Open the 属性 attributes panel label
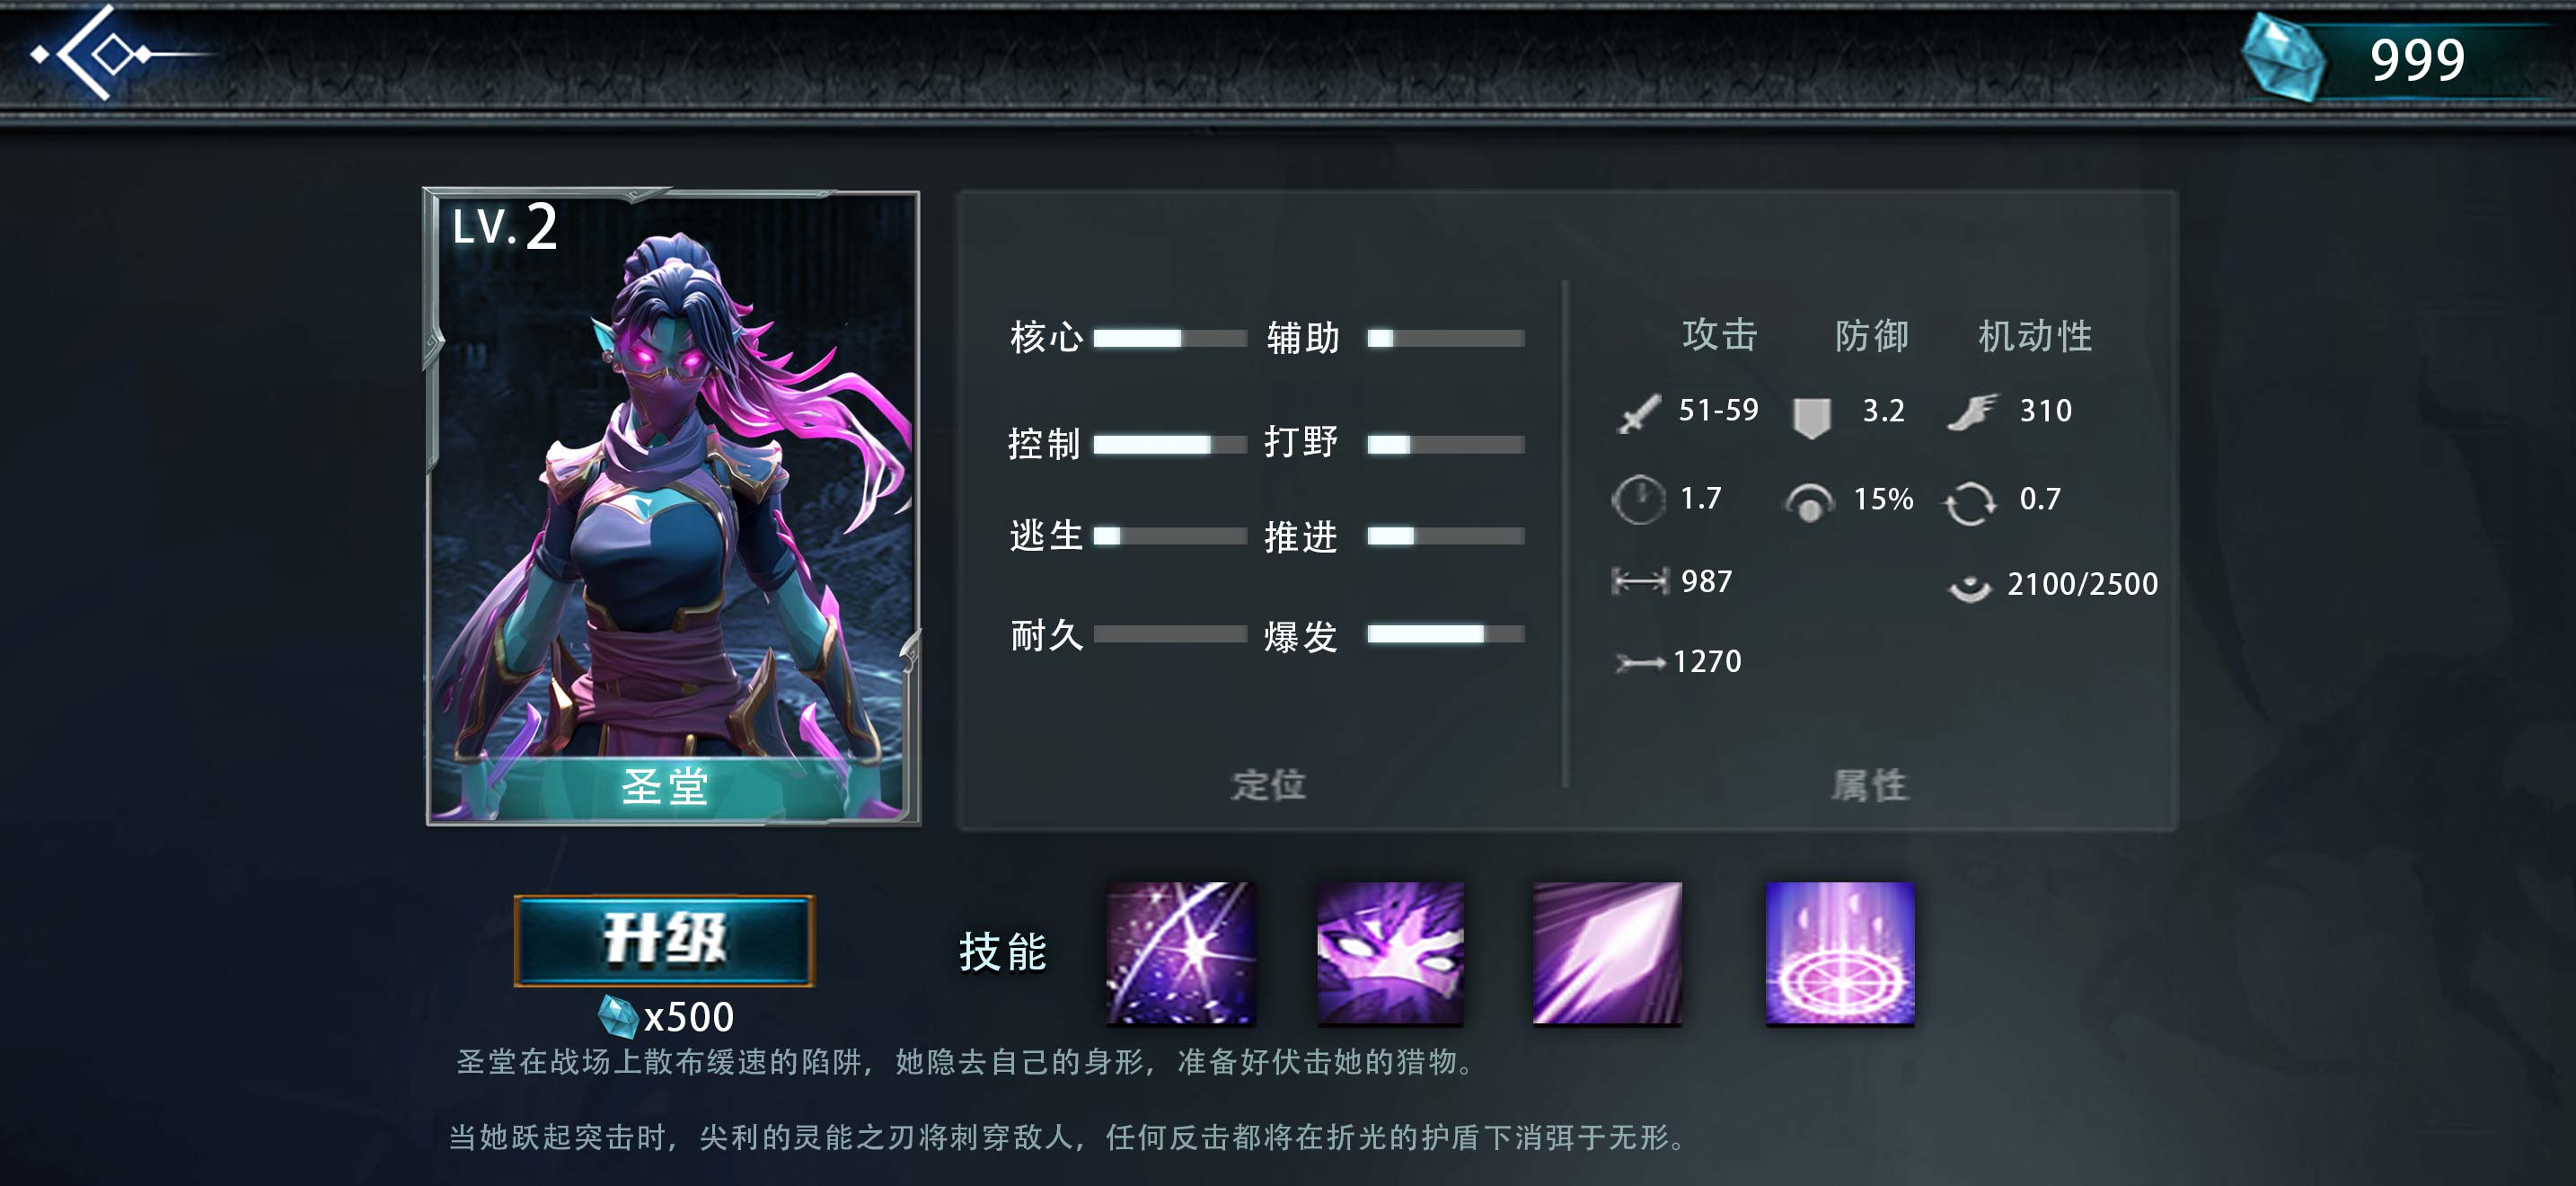The width and height of the screenshot is (2576, 1186). click(1870, 785)
